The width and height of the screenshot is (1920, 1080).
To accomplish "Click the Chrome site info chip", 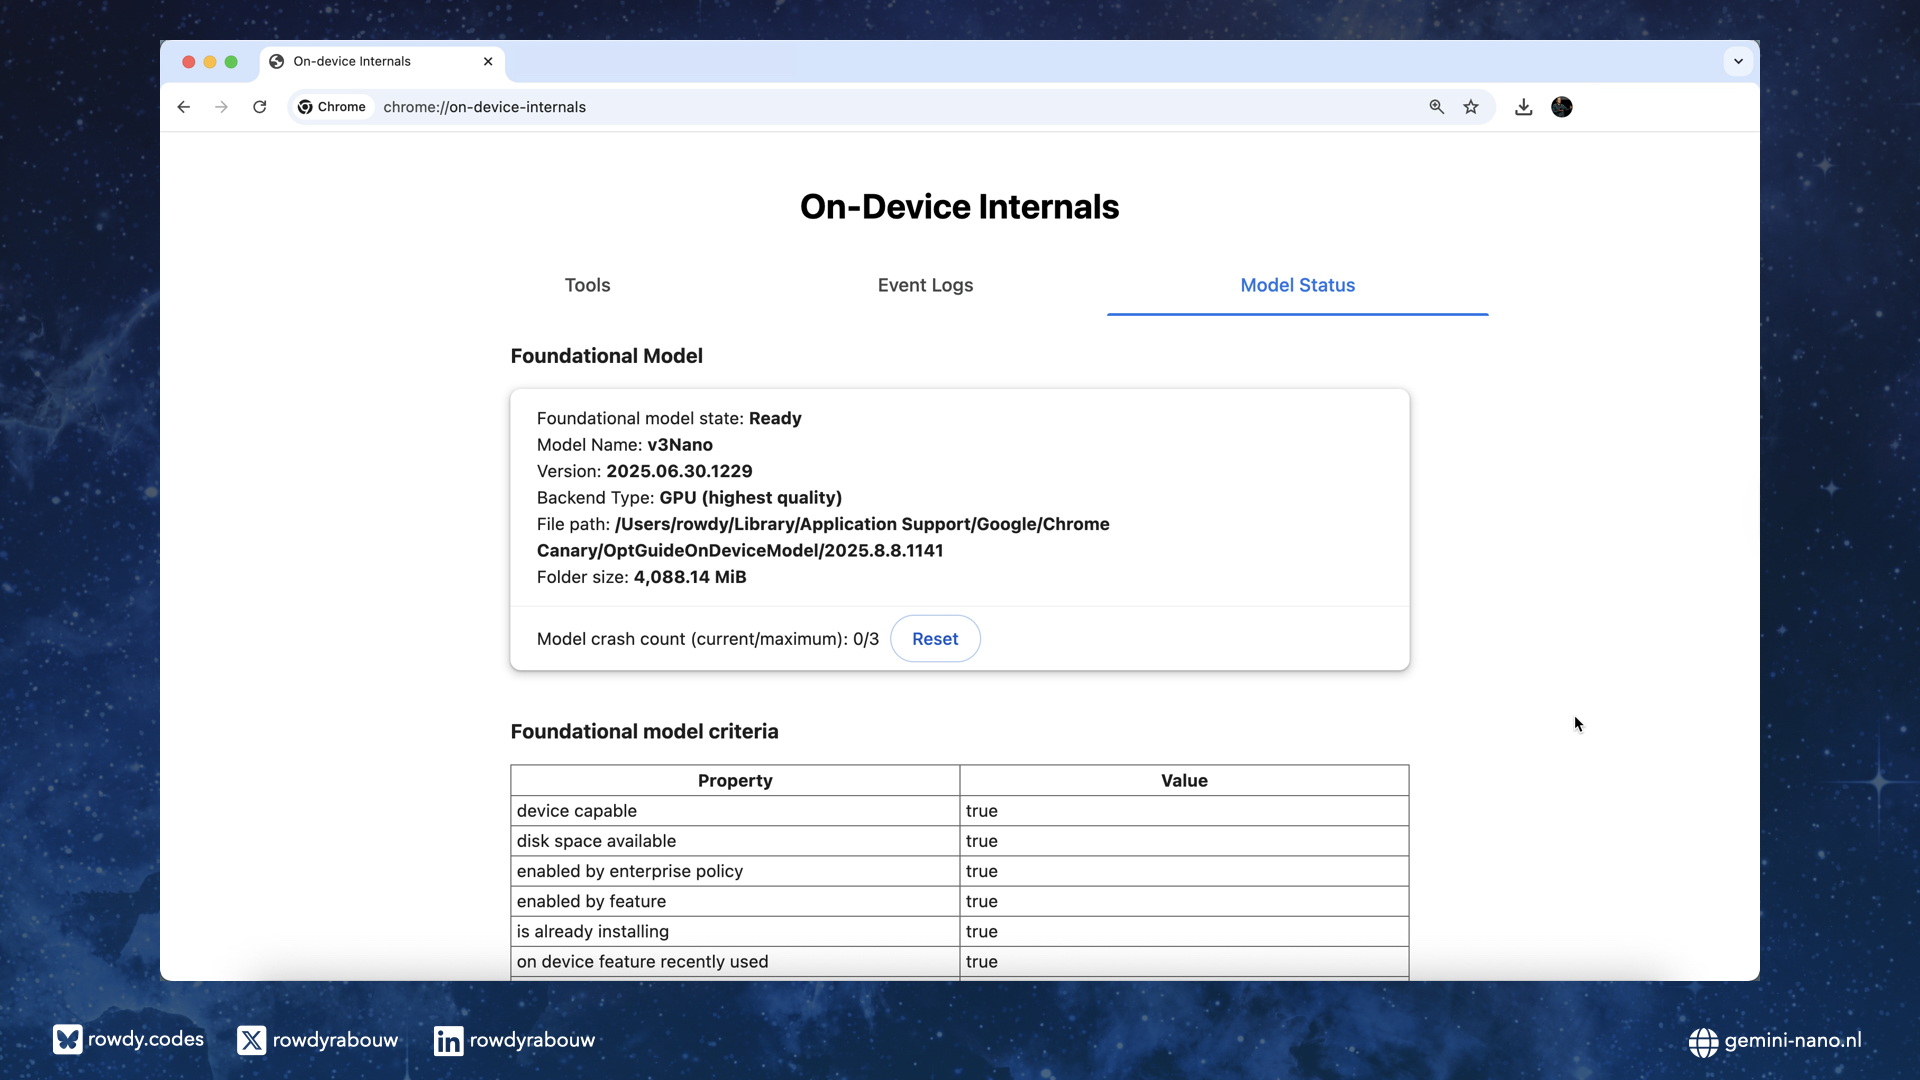I will coord(332,107).
